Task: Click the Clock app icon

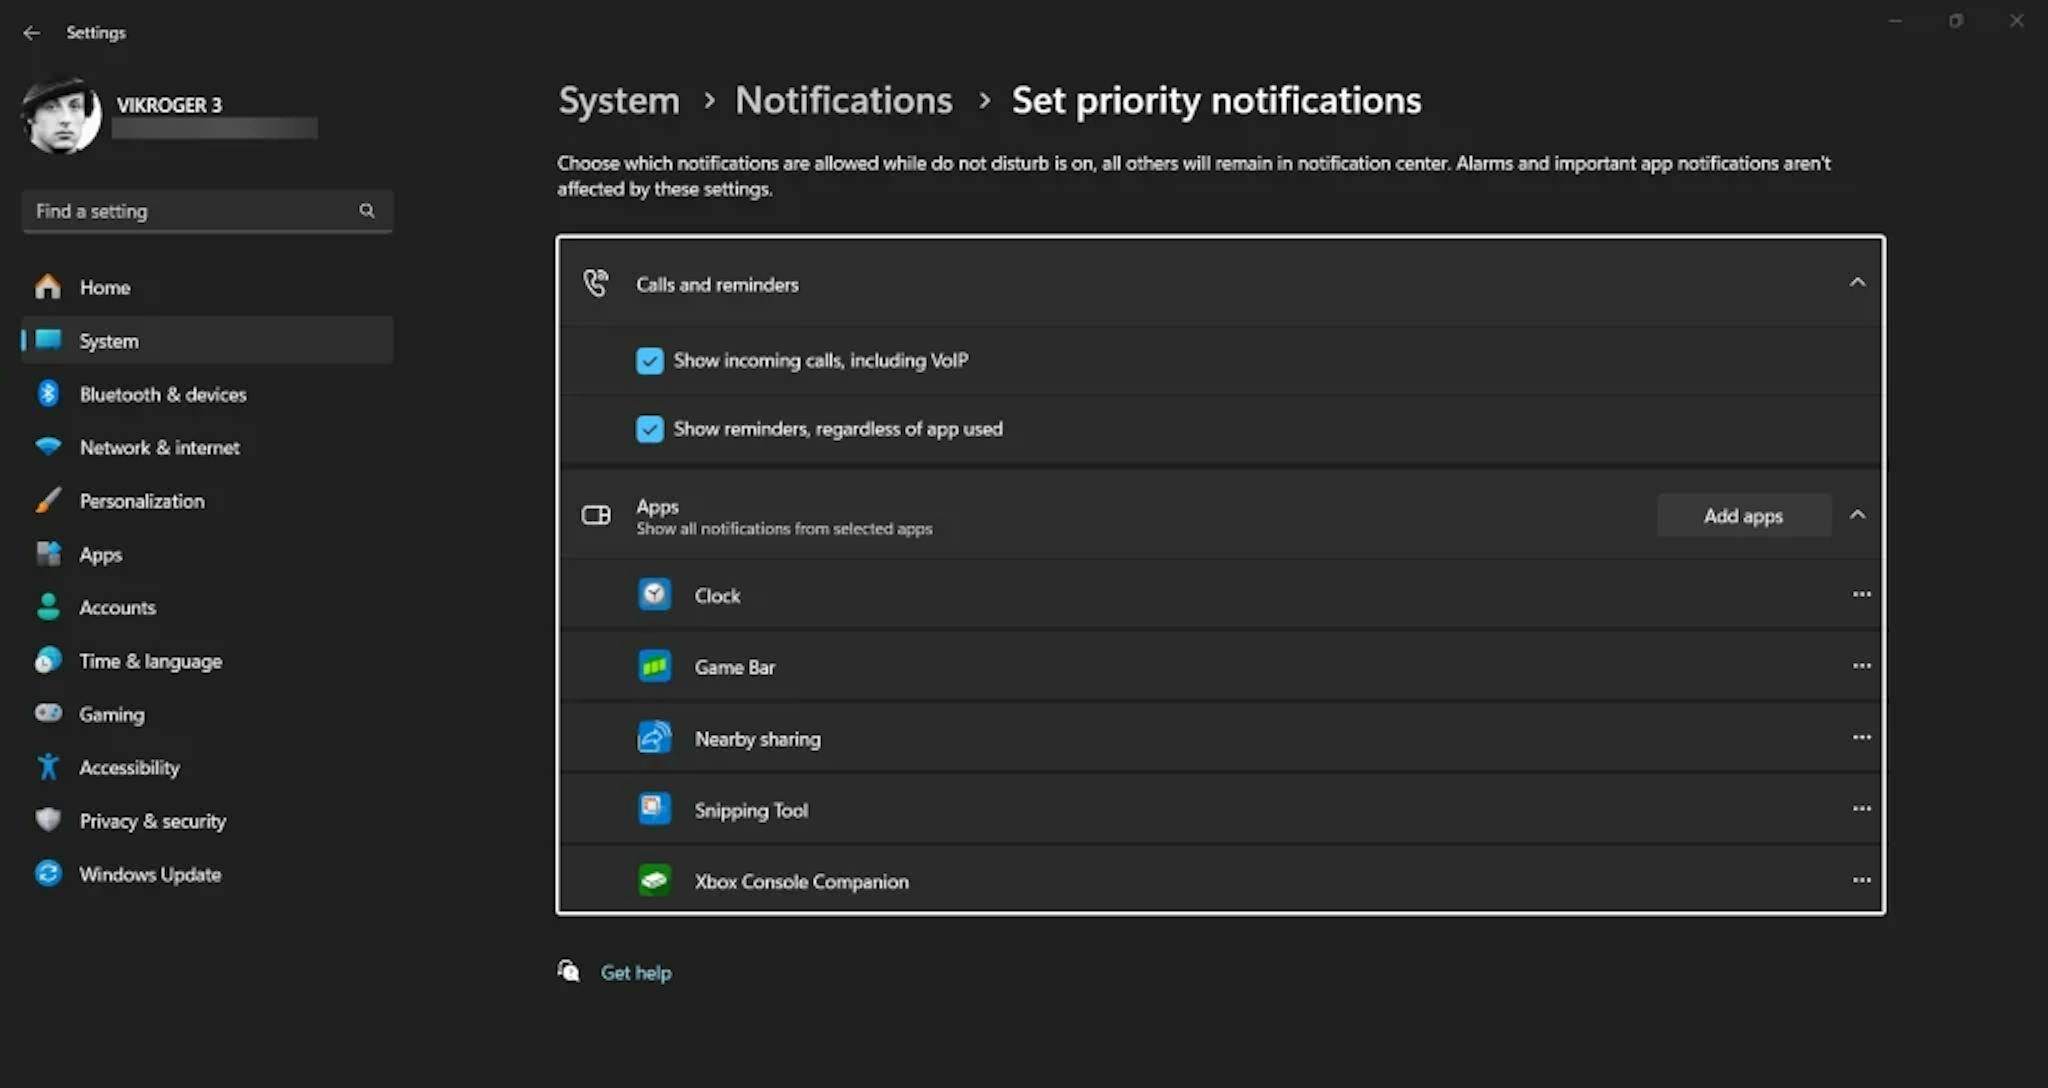Action: 654,595
